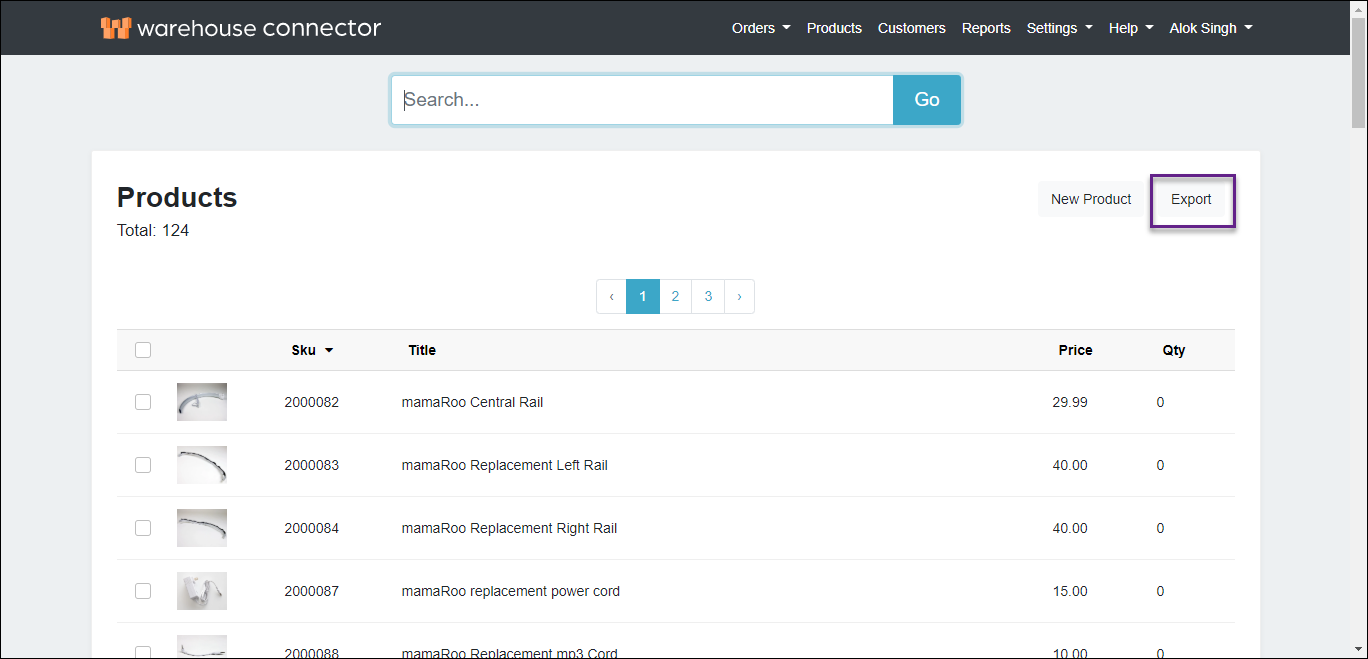
Task: Click inside the Search input field
Action: click(640, 100)
